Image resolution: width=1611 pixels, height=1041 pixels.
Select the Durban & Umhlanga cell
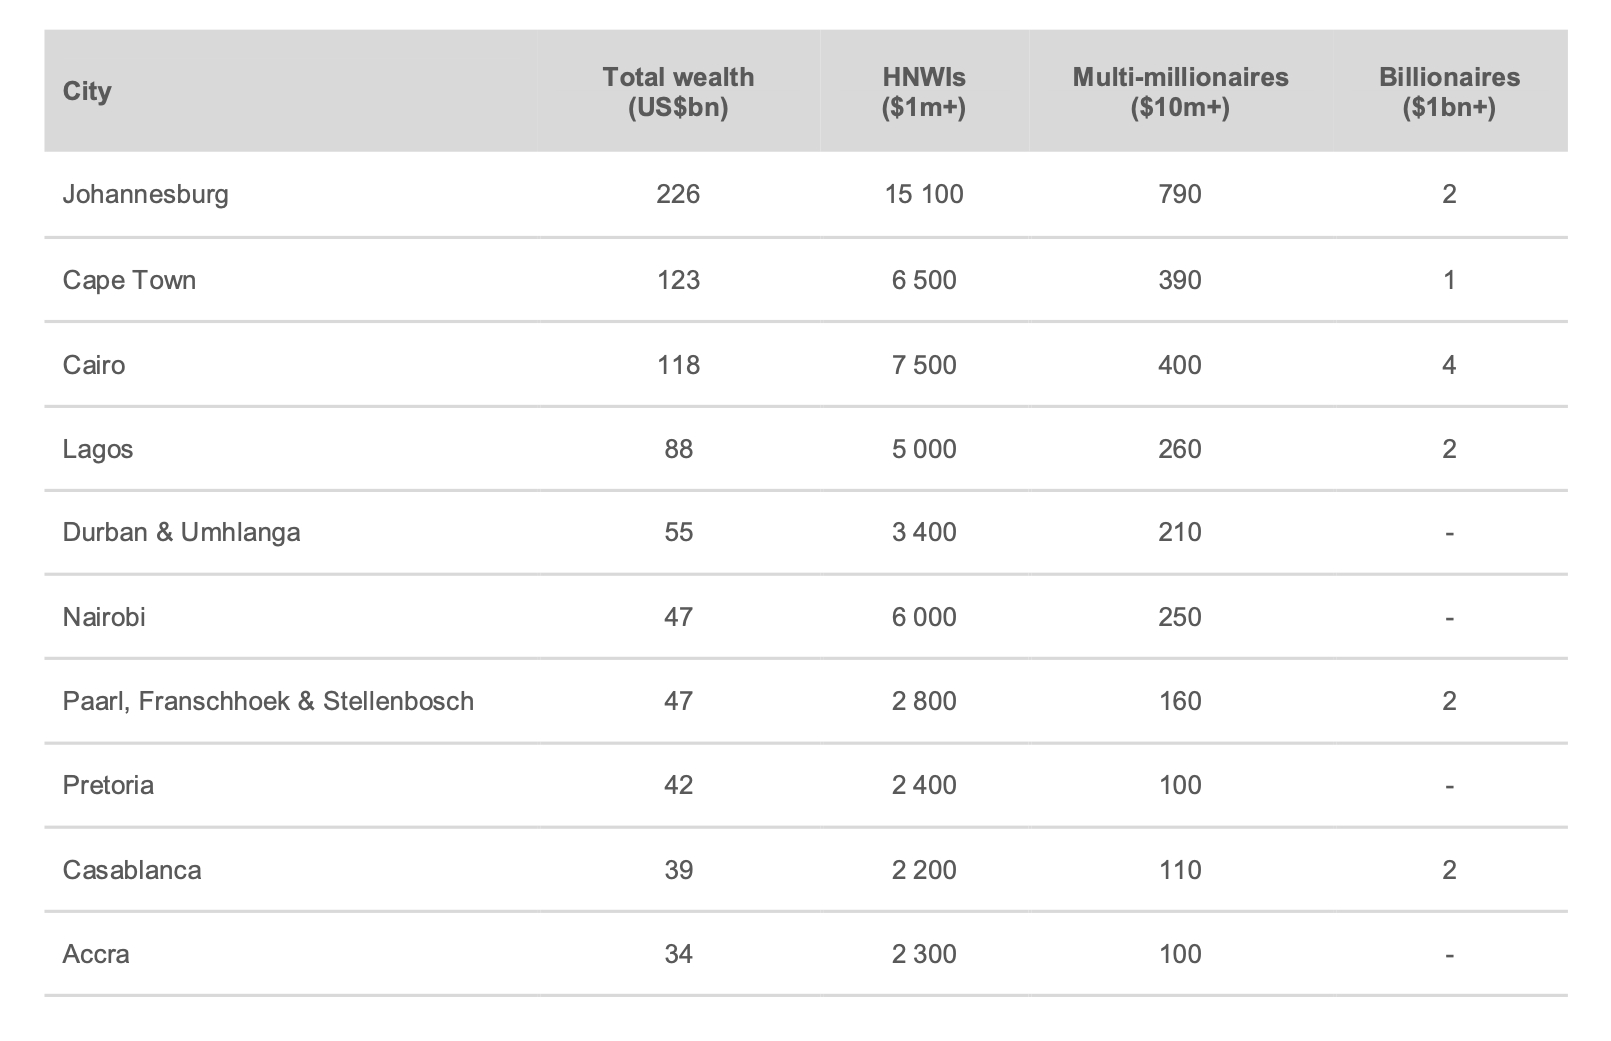click(181, 532)
